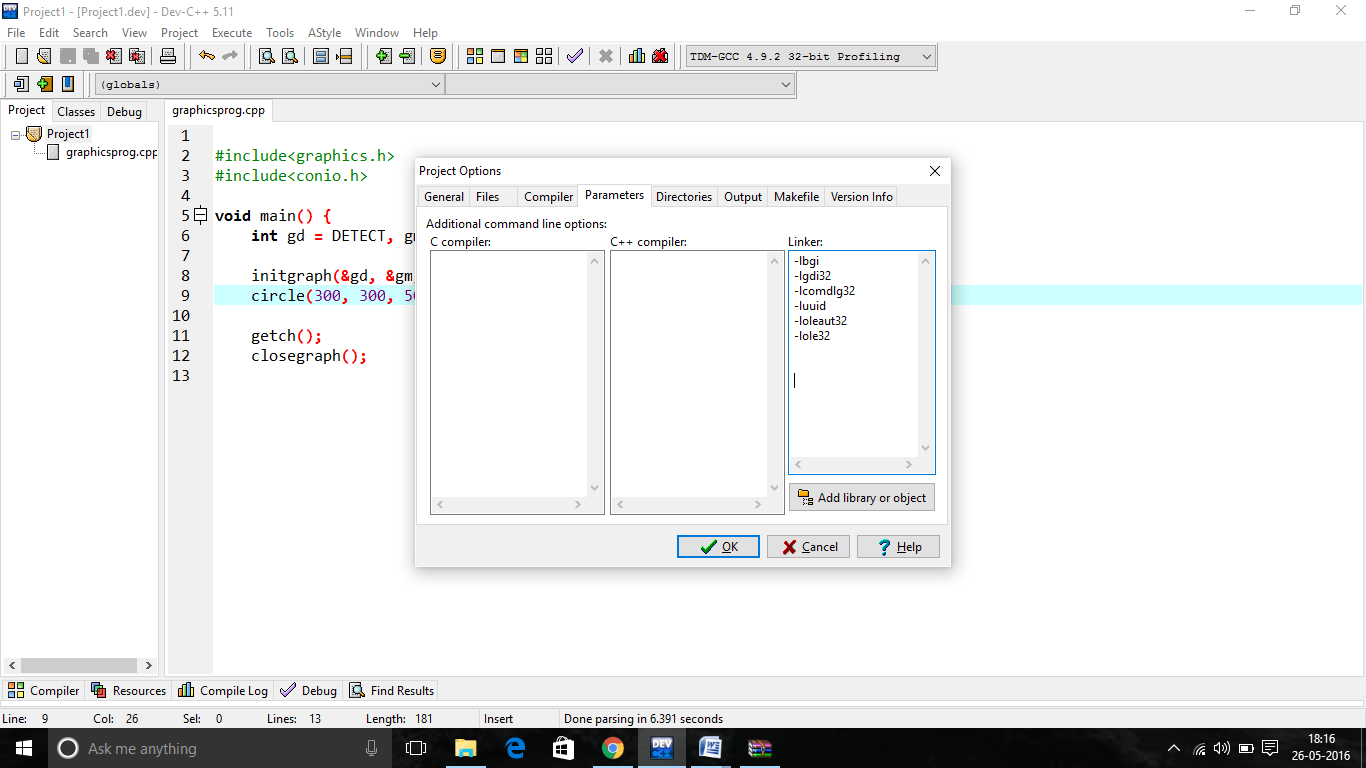1366x768 pixels.
Task: Click the Run icon to execute the program
Action: [x=497, y=56]
